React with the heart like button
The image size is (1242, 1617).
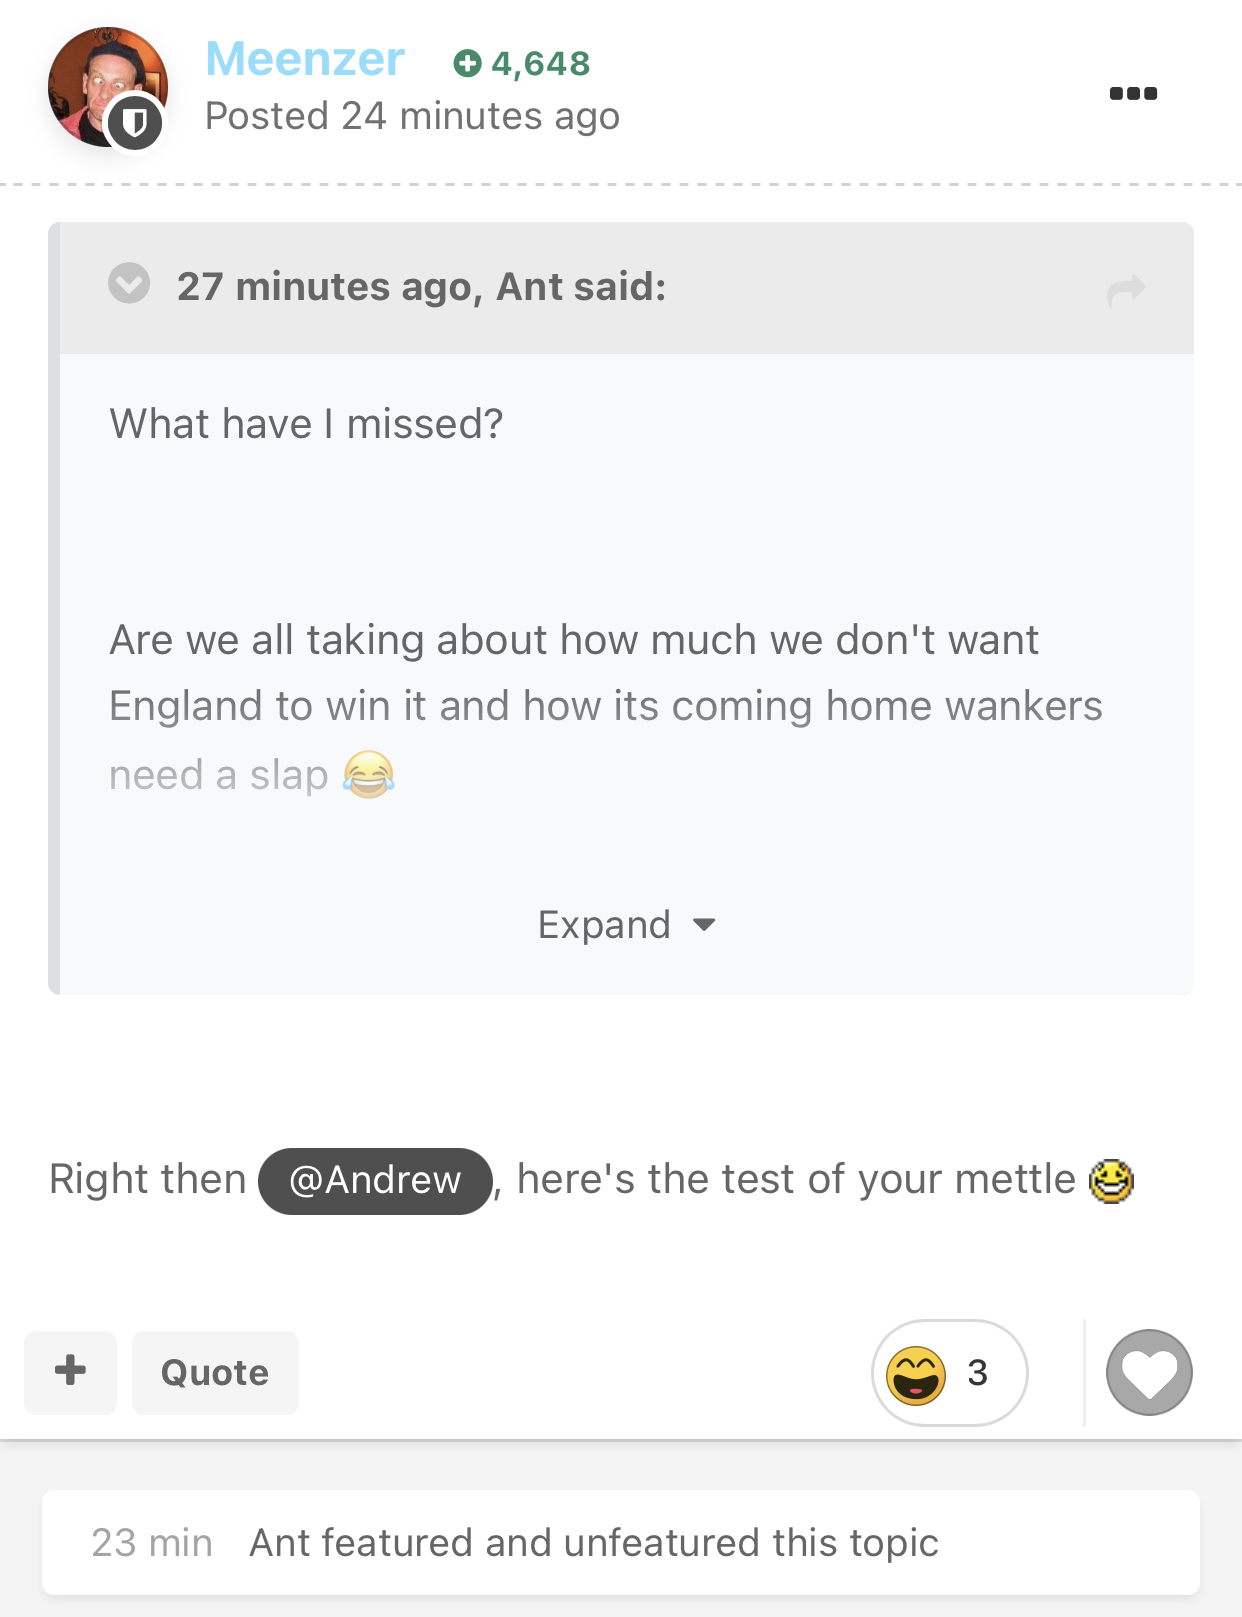click(1149, 1372)
